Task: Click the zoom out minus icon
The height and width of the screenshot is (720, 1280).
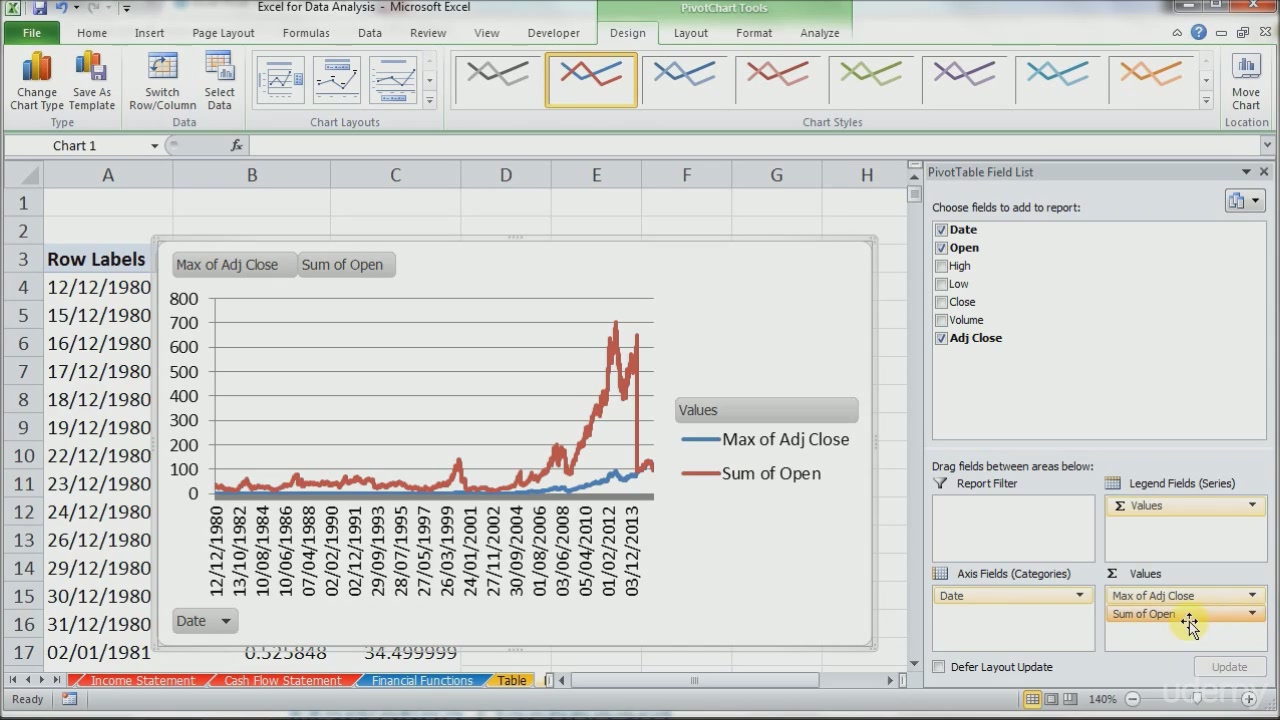Action: (x=1133, y=699)
